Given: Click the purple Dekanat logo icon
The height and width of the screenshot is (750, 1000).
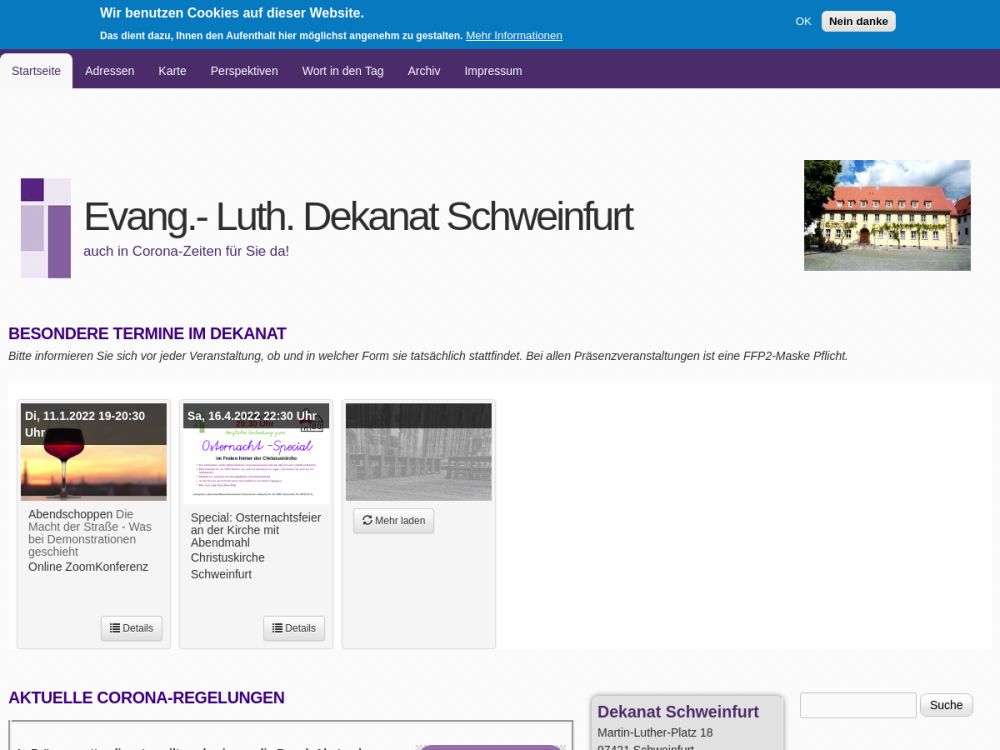Looking at the screenshot, I should (x=46, y=228).
